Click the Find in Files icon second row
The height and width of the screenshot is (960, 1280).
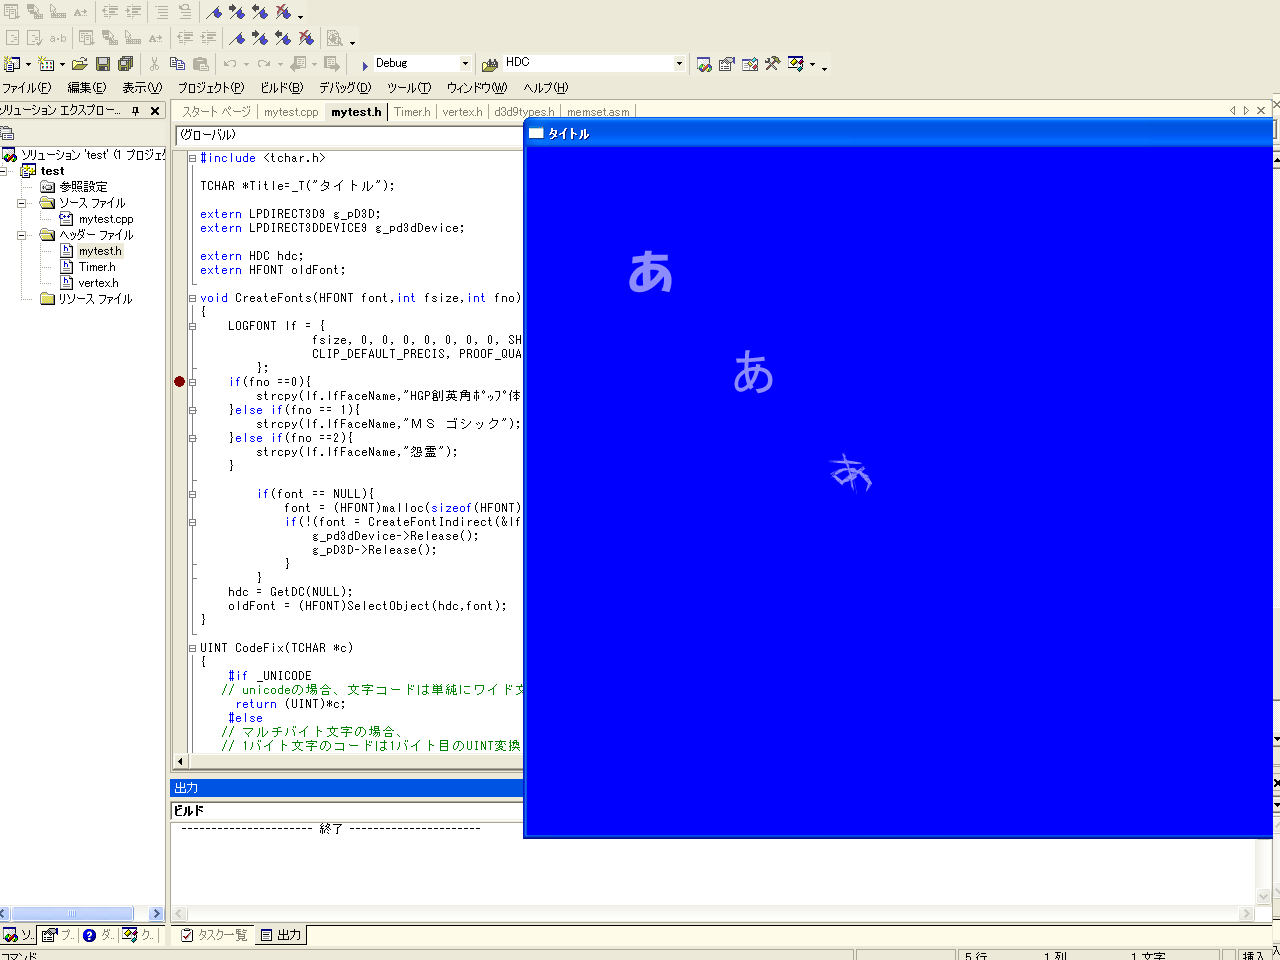point(335,38)
